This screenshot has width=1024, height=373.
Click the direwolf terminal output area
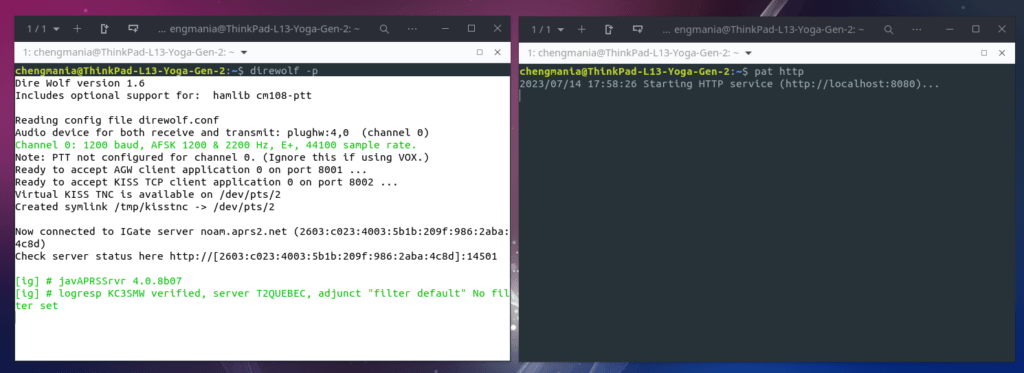[263, 218]
